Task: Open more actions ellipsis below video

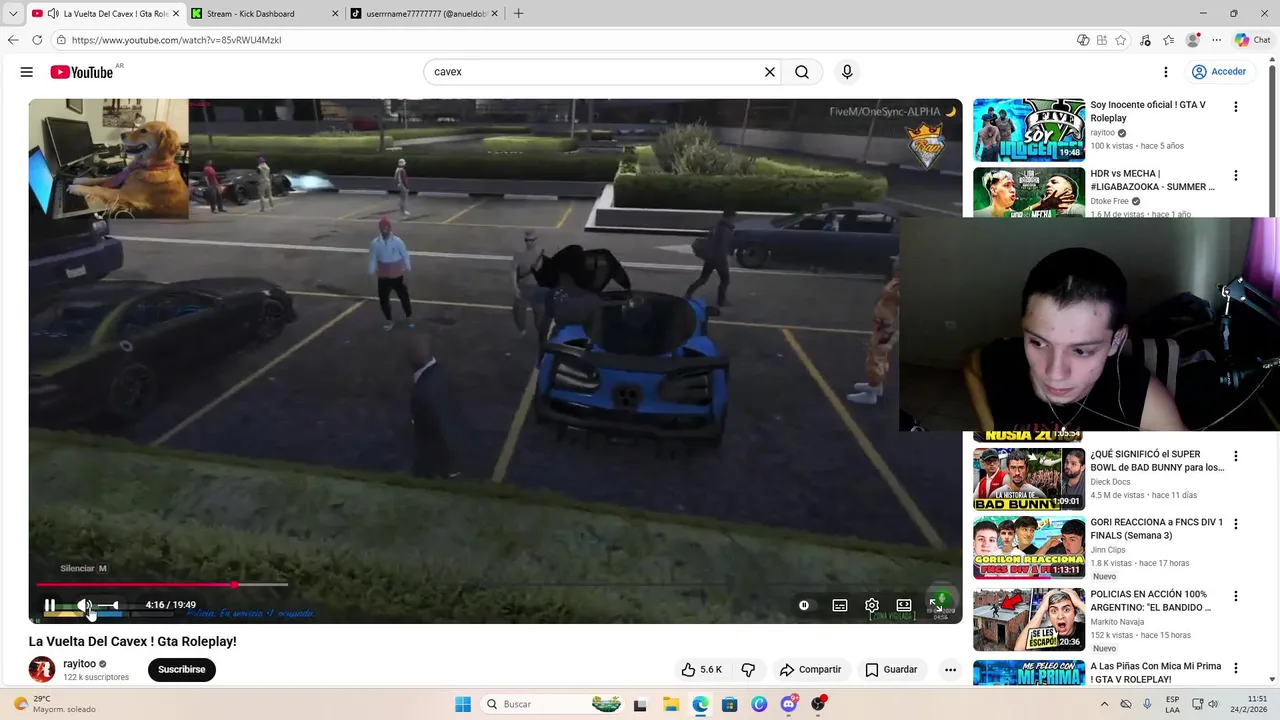Action: coord(950,670)
